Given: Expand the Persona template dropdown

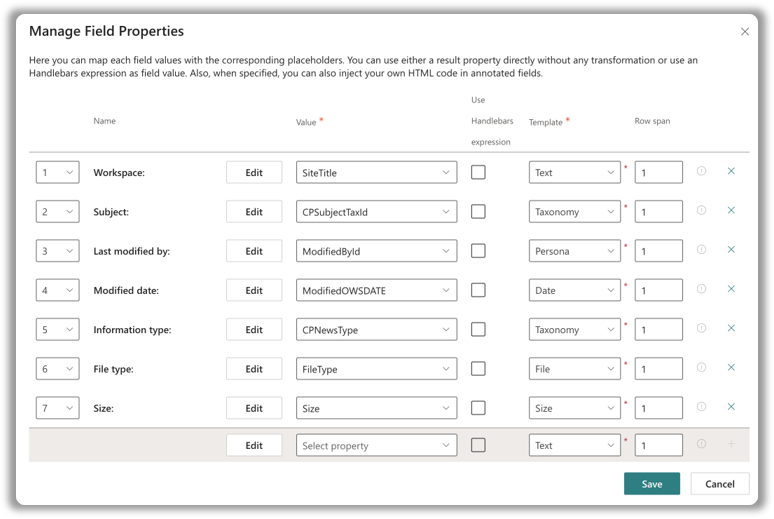Looking at the screenshot, I should pyautogui.click(x=574, y=251).
